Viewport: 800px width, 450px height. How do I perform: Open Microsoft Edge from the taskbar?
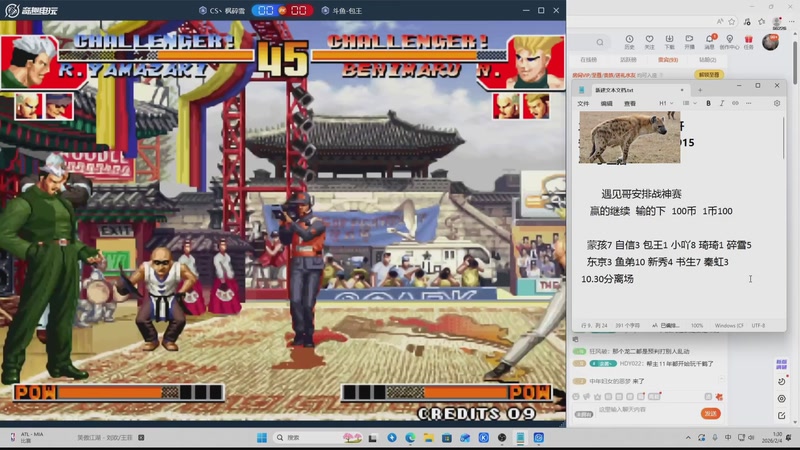click(x=410, y=438)
